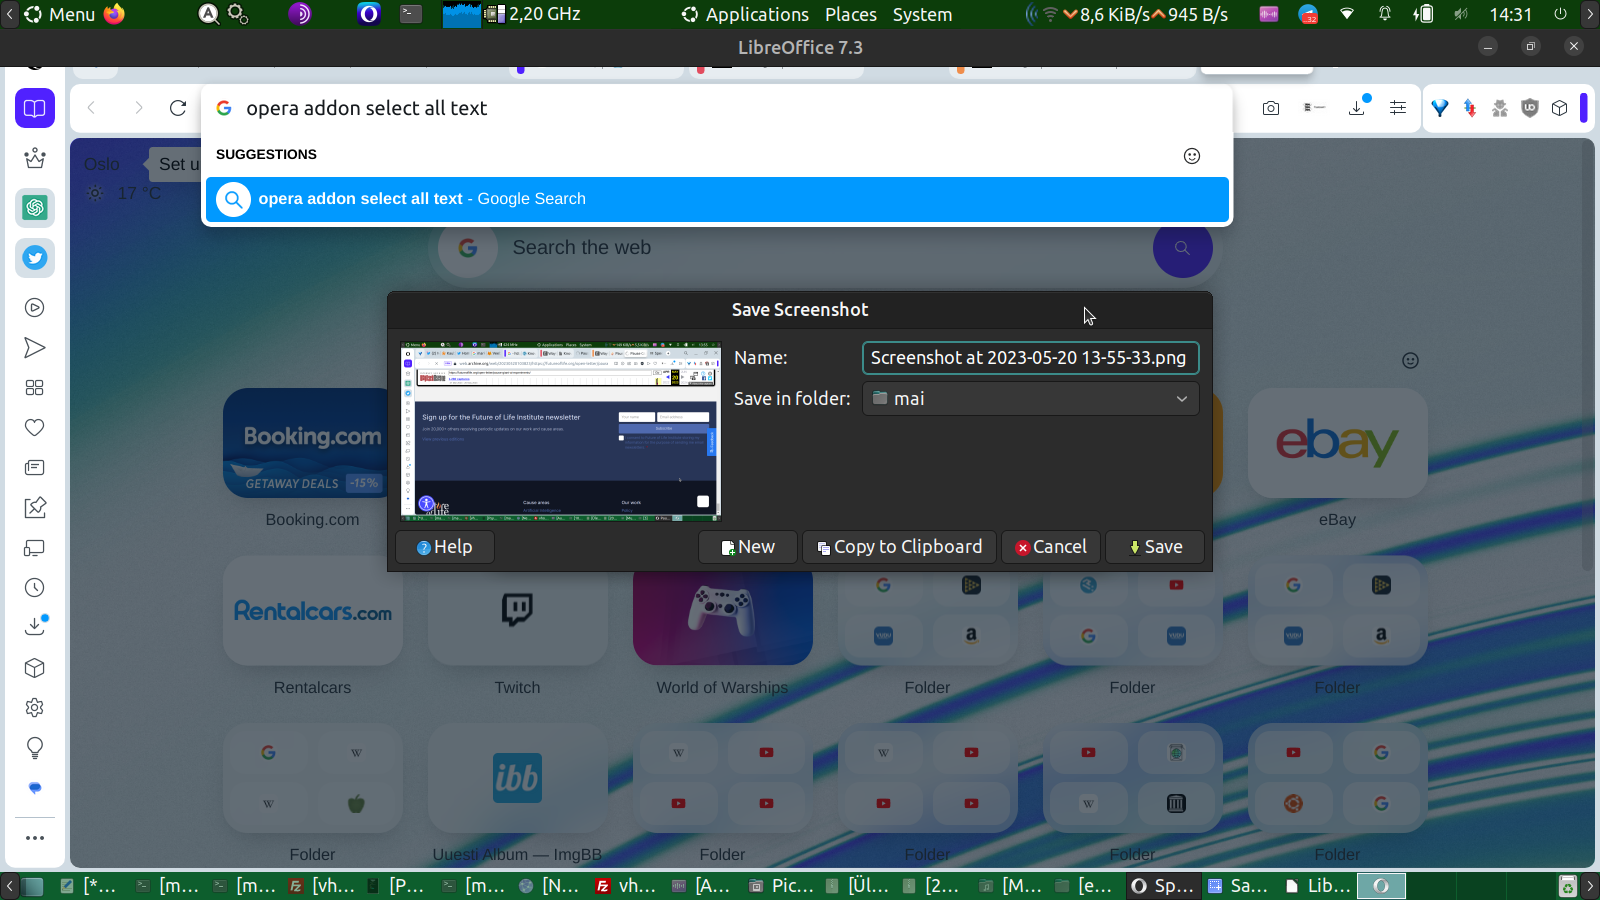Open the easy setup sliders icon
This screenshot has width=1600, height=900.
pyautogui.click(x=1398, y=108)
